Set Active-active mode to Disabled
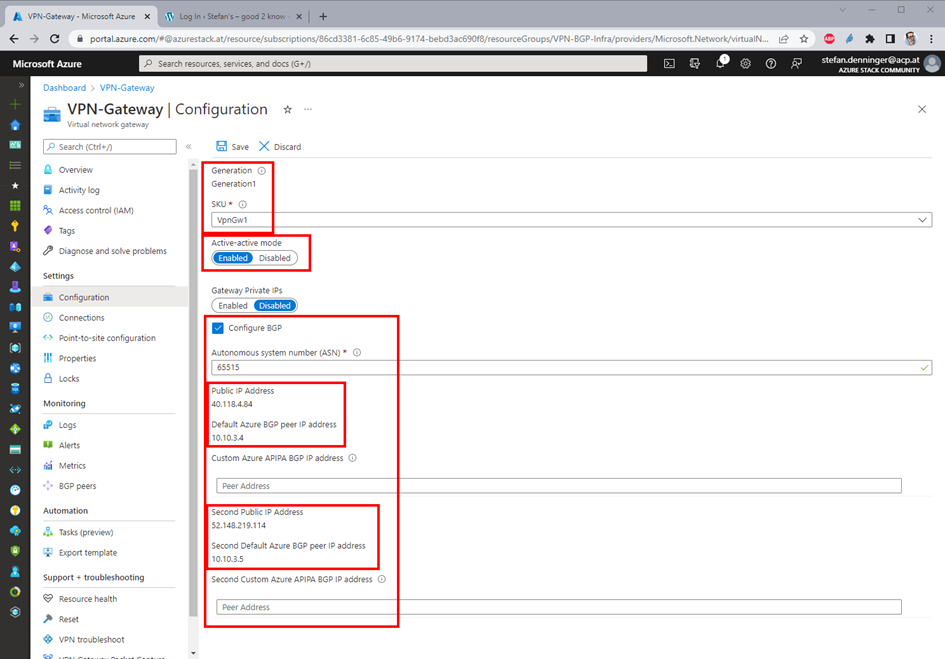945x659 pixels. [275, 258]
